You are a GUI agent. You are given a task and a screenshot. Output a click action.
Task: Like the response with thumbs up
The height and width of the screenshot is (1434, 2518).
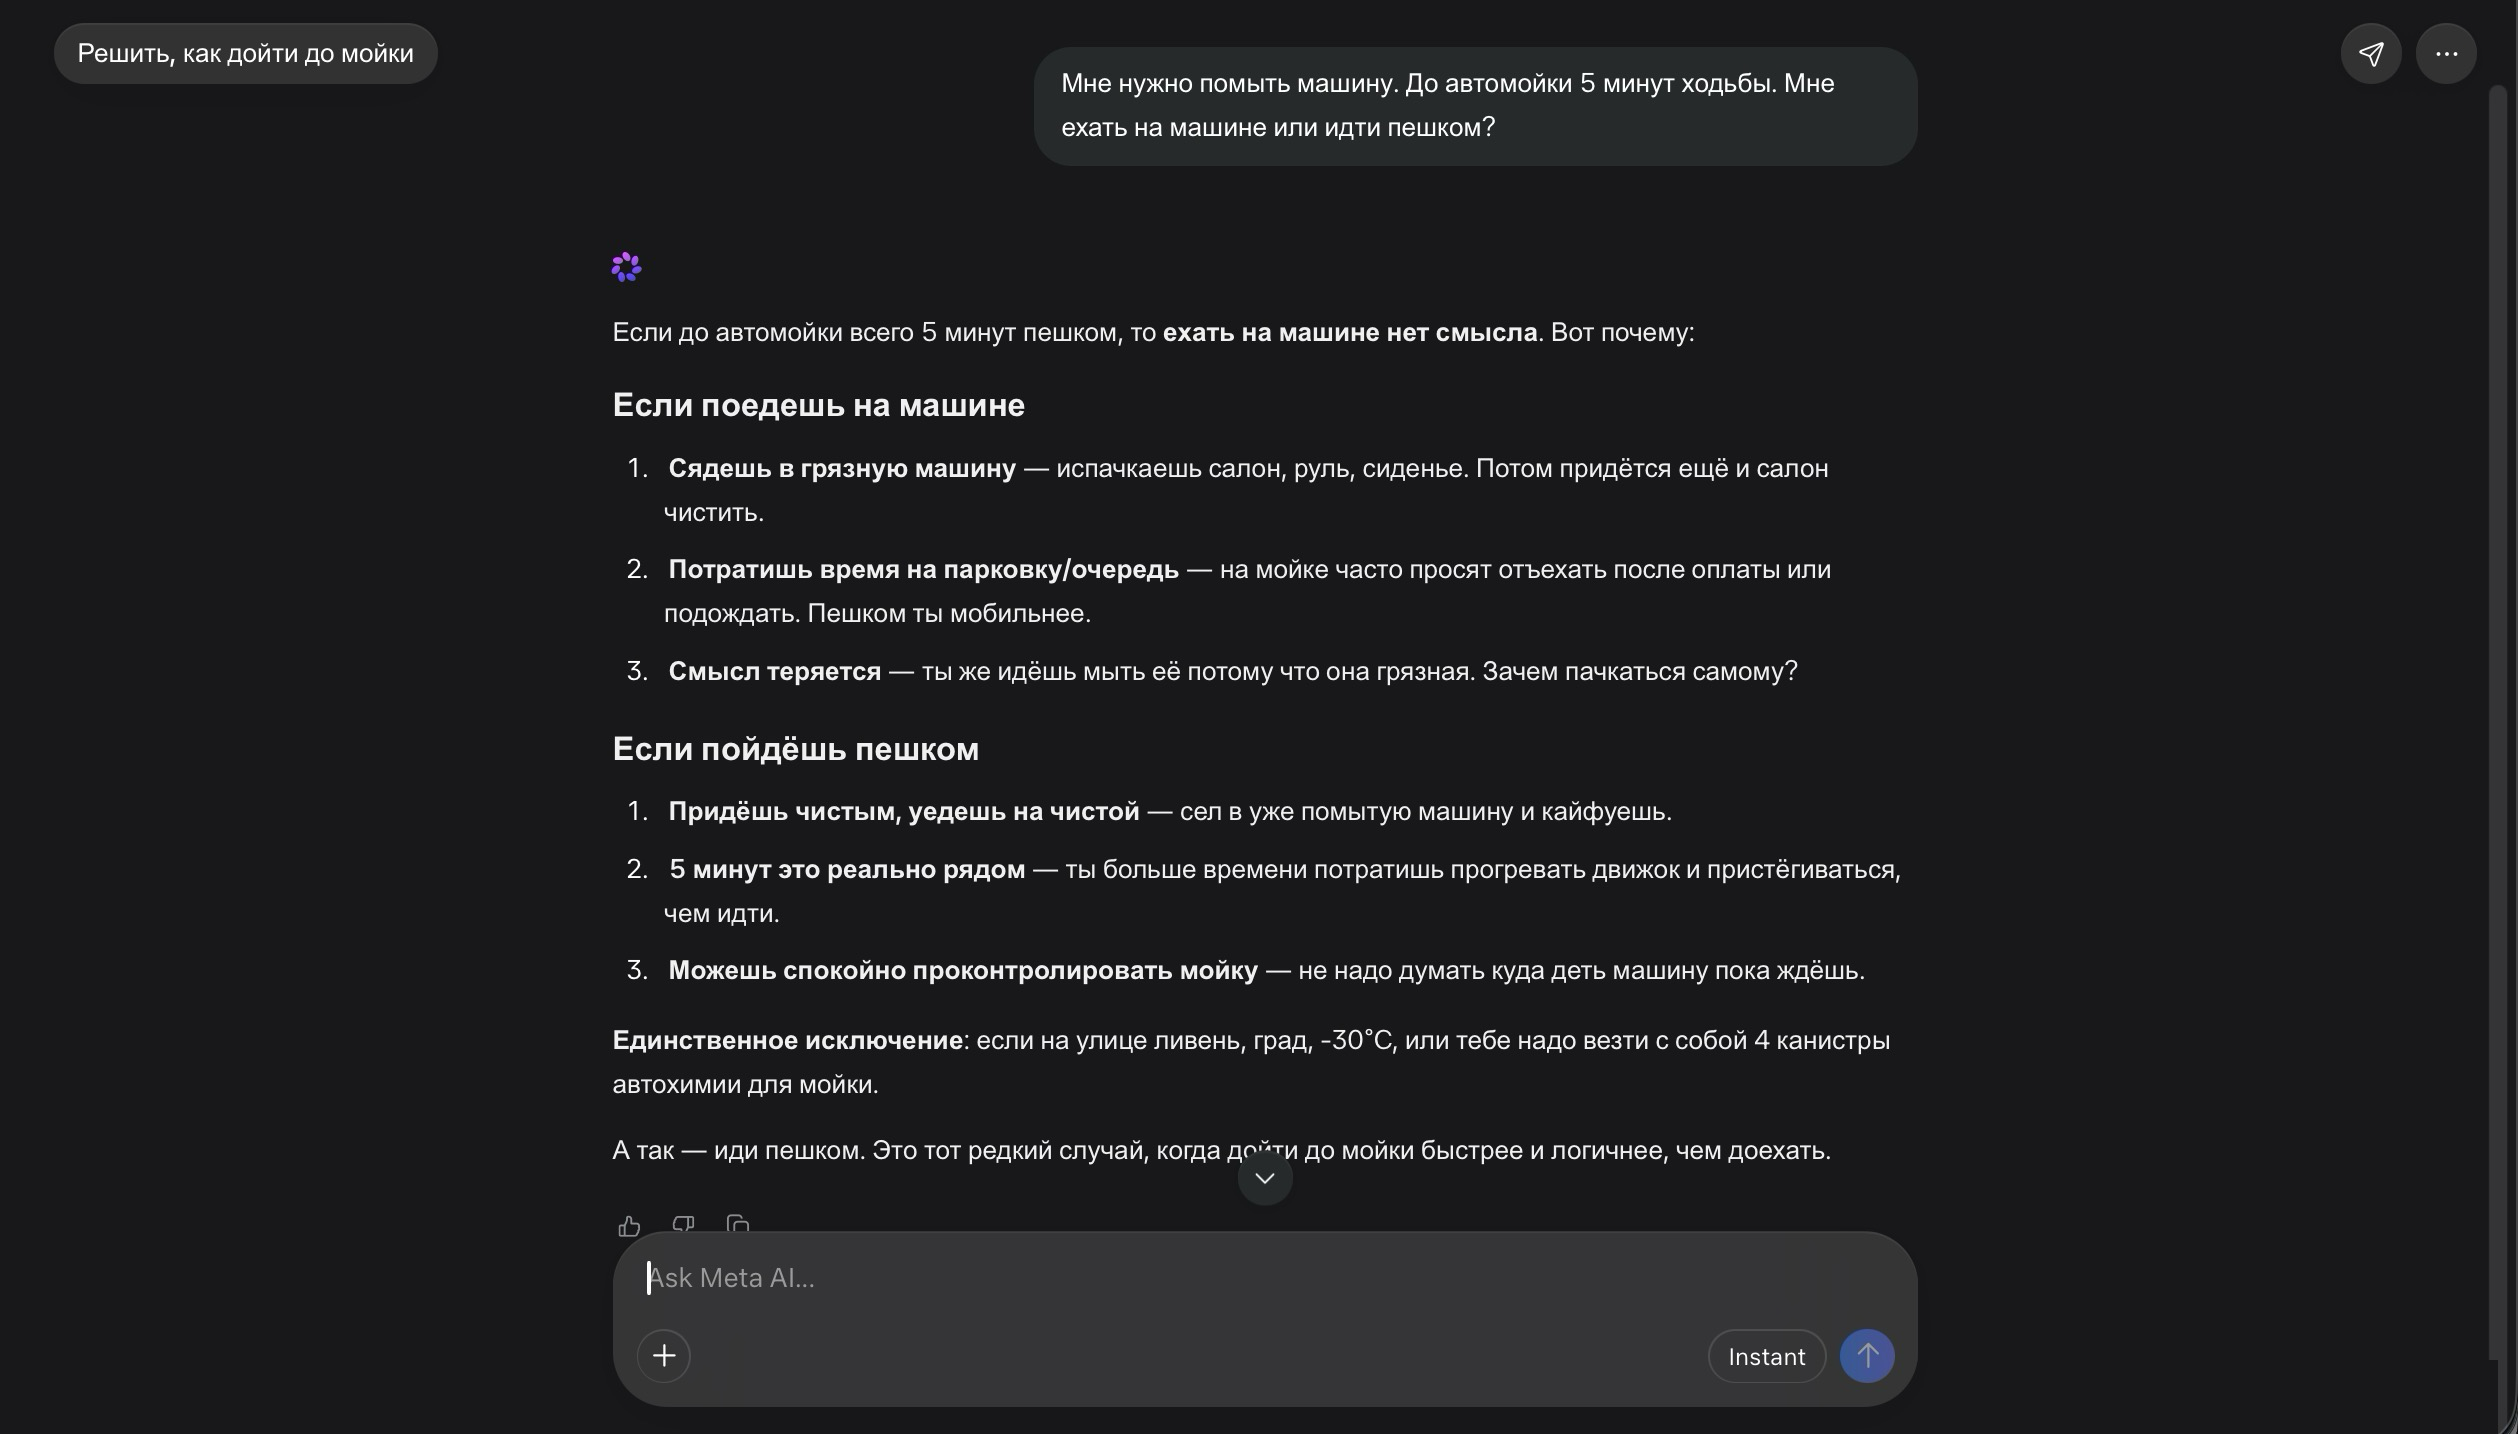[629, 1225]
